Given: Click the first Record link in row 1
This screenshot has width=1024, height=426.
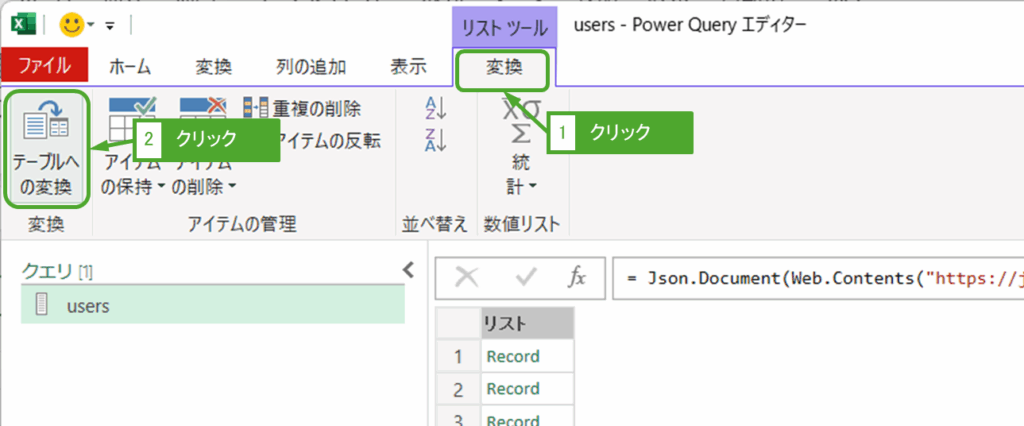Looking at the screenshot, I should click(512, 356).
